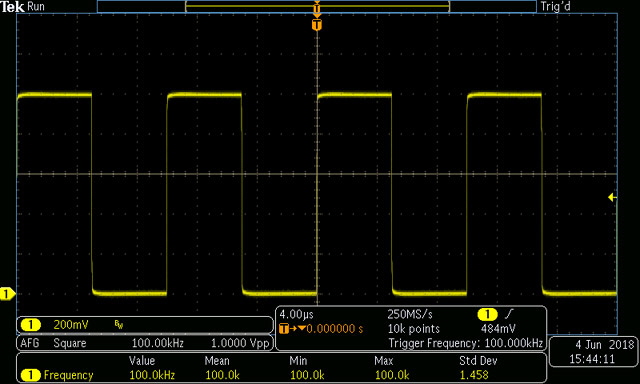The height and width of the screenshot is (384, 640).
Task: Click the date and time readout
Action: click(x=594, y=352)
